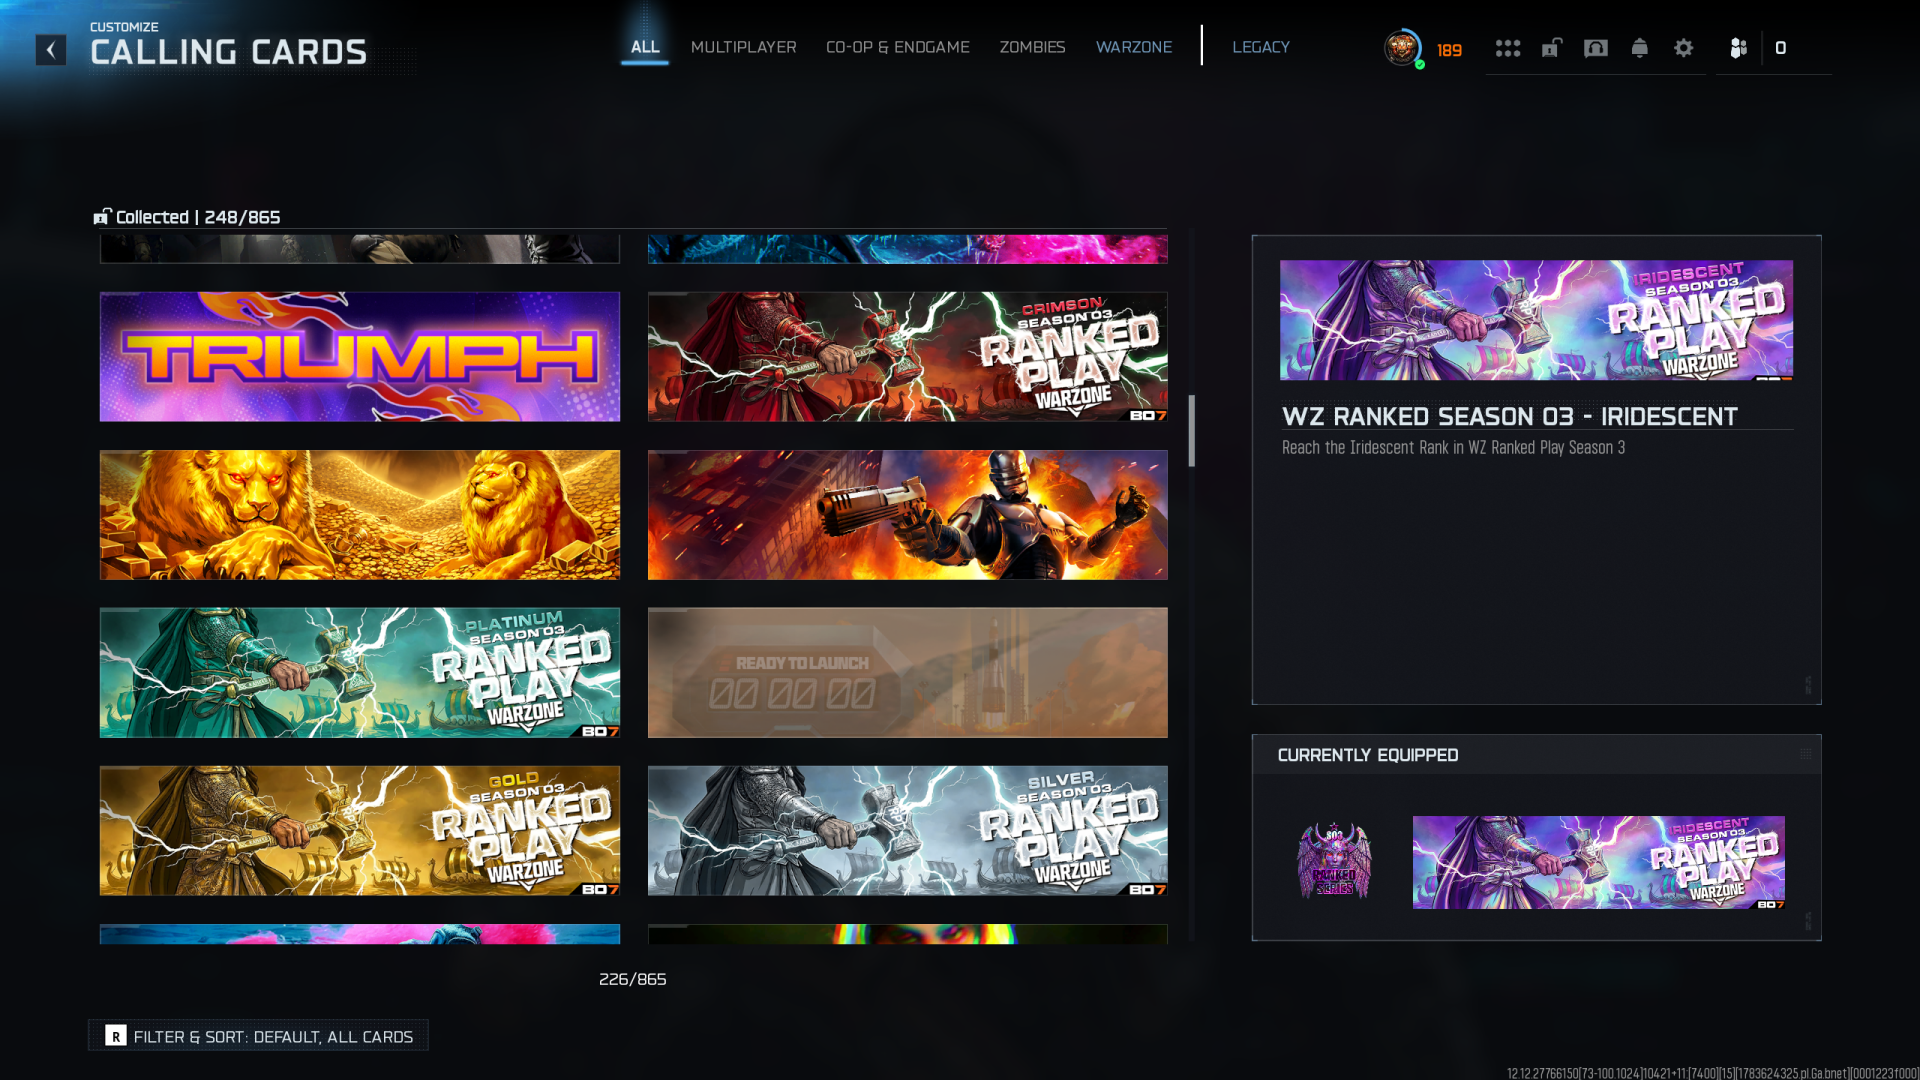Click the 189 player level number

tap(1449, 50)
